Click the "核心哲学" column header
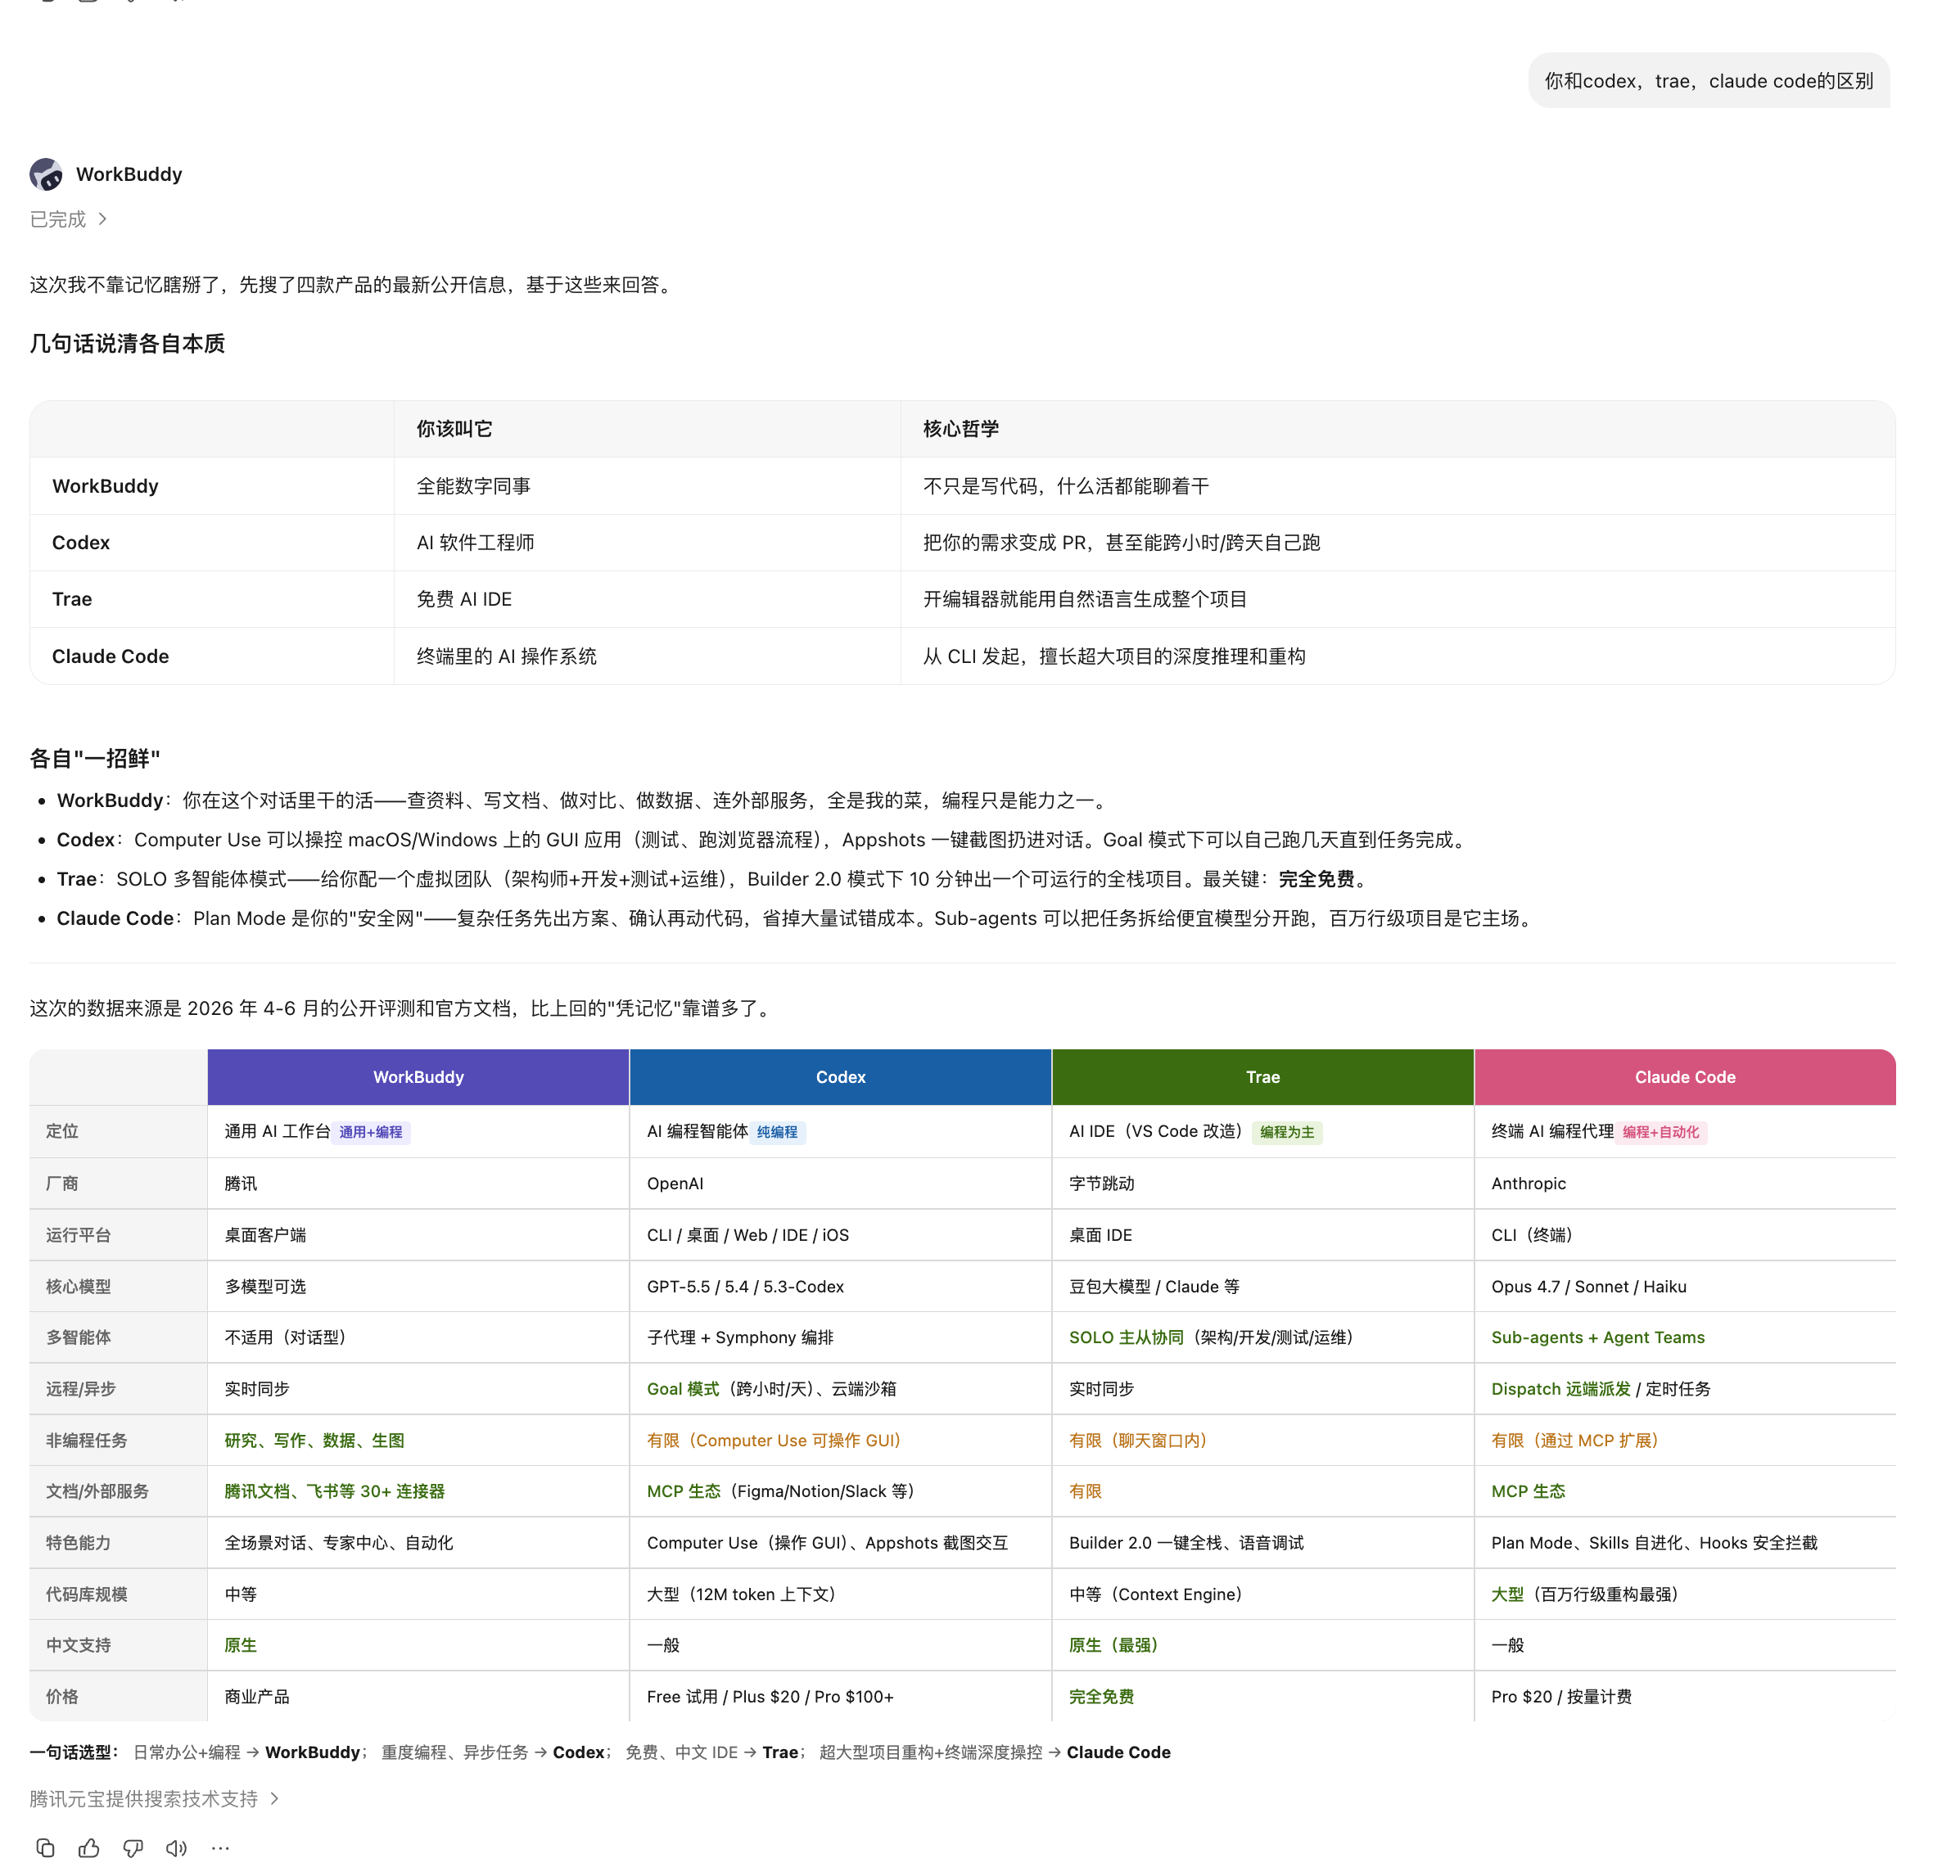This screenshot has width=1960, height=1876. 961,429
